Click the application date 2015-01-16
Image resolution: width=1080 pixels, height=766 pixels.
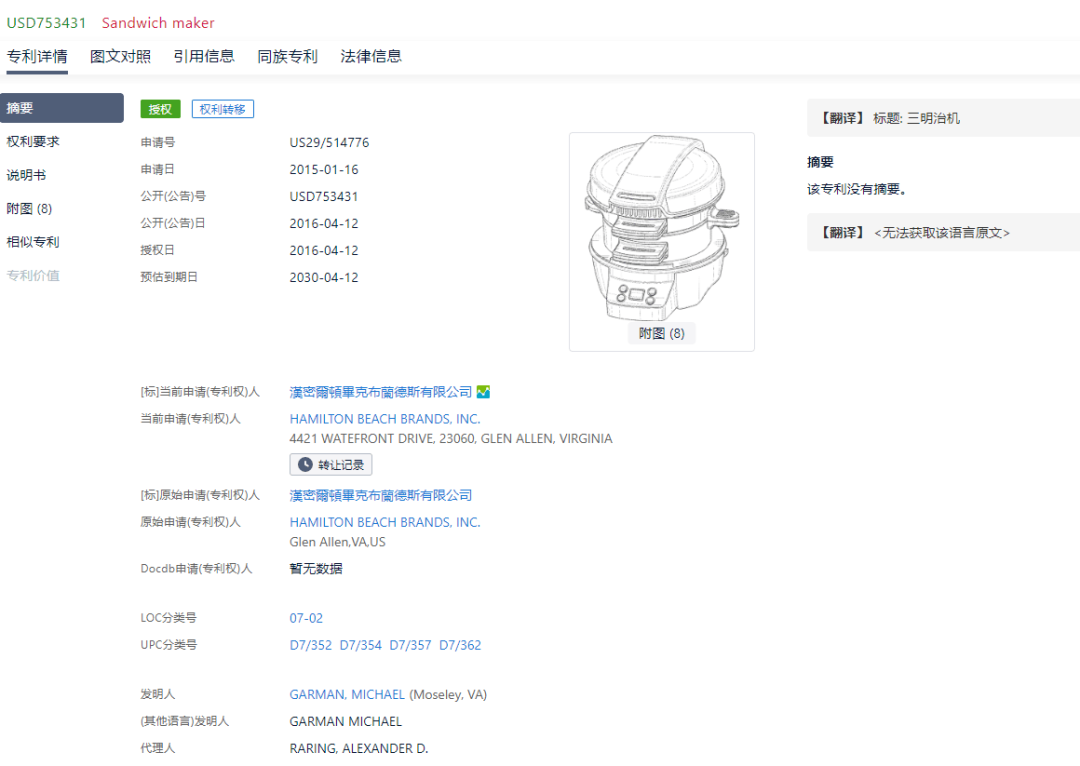tap(324, 169)
